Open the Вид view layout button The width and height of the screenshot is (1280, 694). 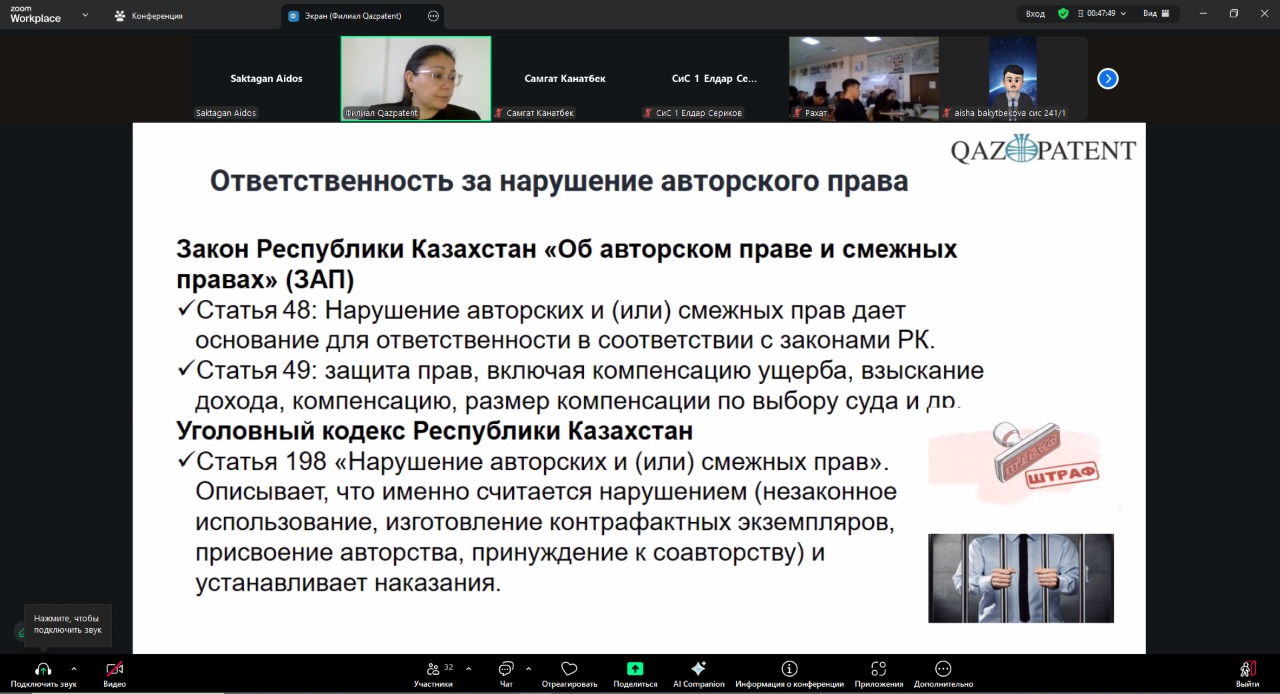1156,14
